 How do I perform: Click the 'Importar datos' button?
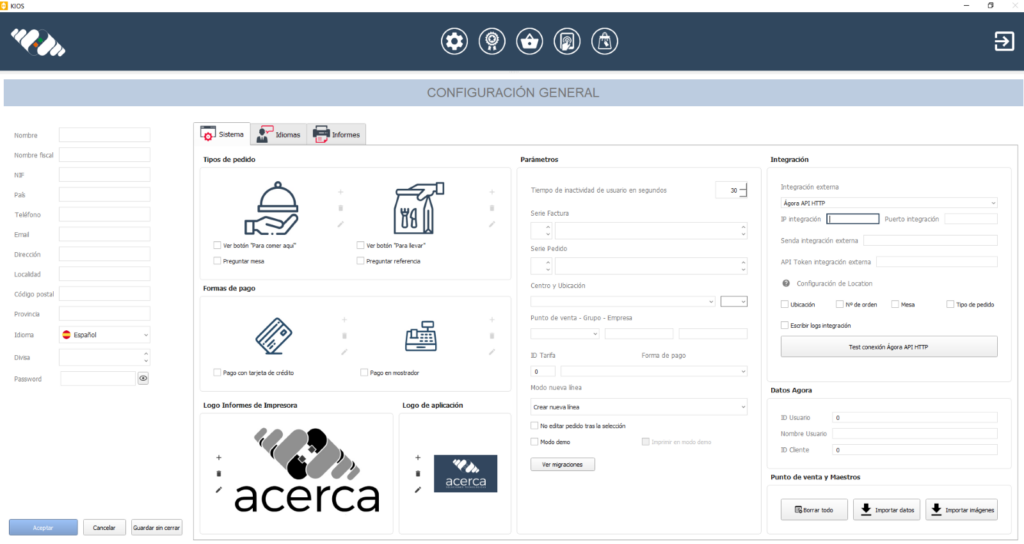tap(886, 510)
